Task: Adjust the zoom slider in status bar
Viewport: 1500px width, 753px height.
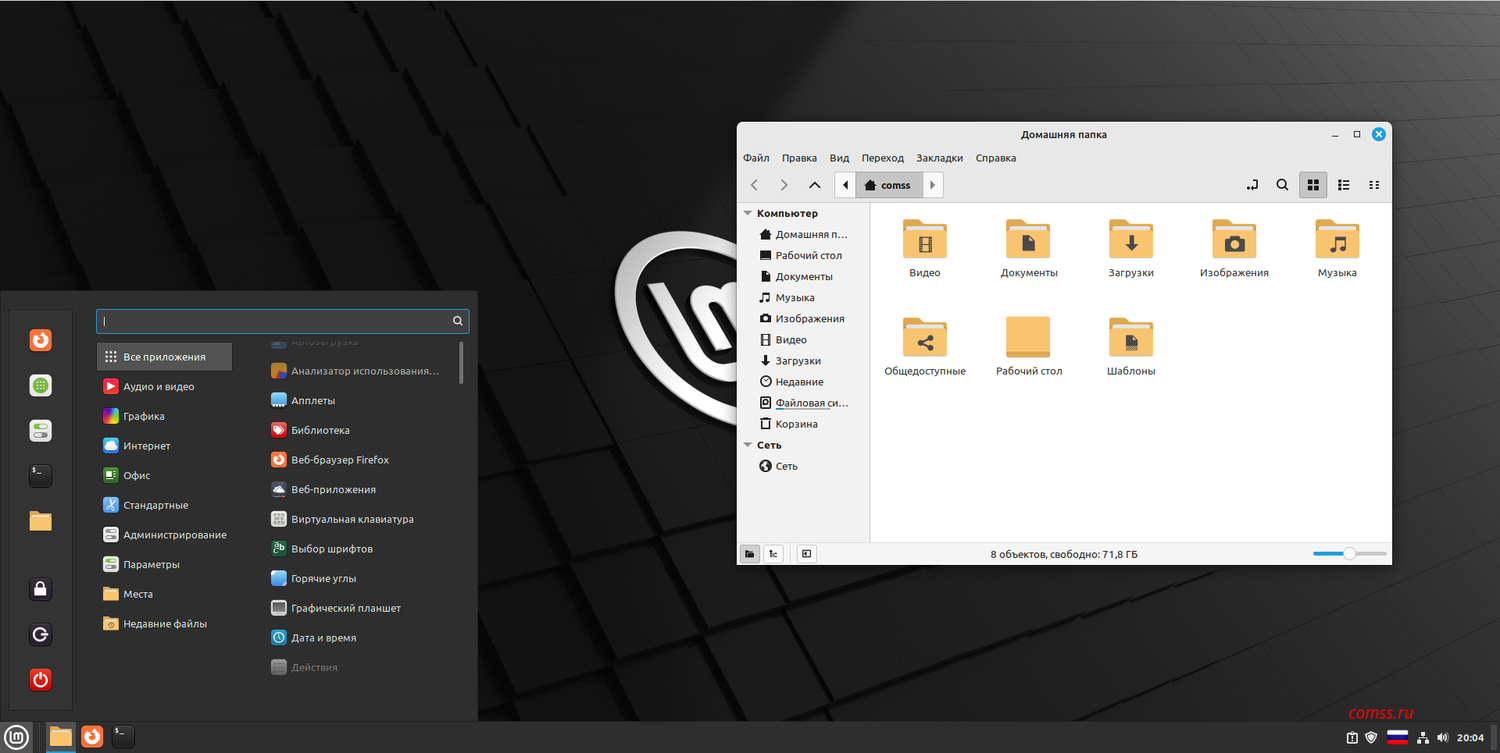Action: [1349, 554]
